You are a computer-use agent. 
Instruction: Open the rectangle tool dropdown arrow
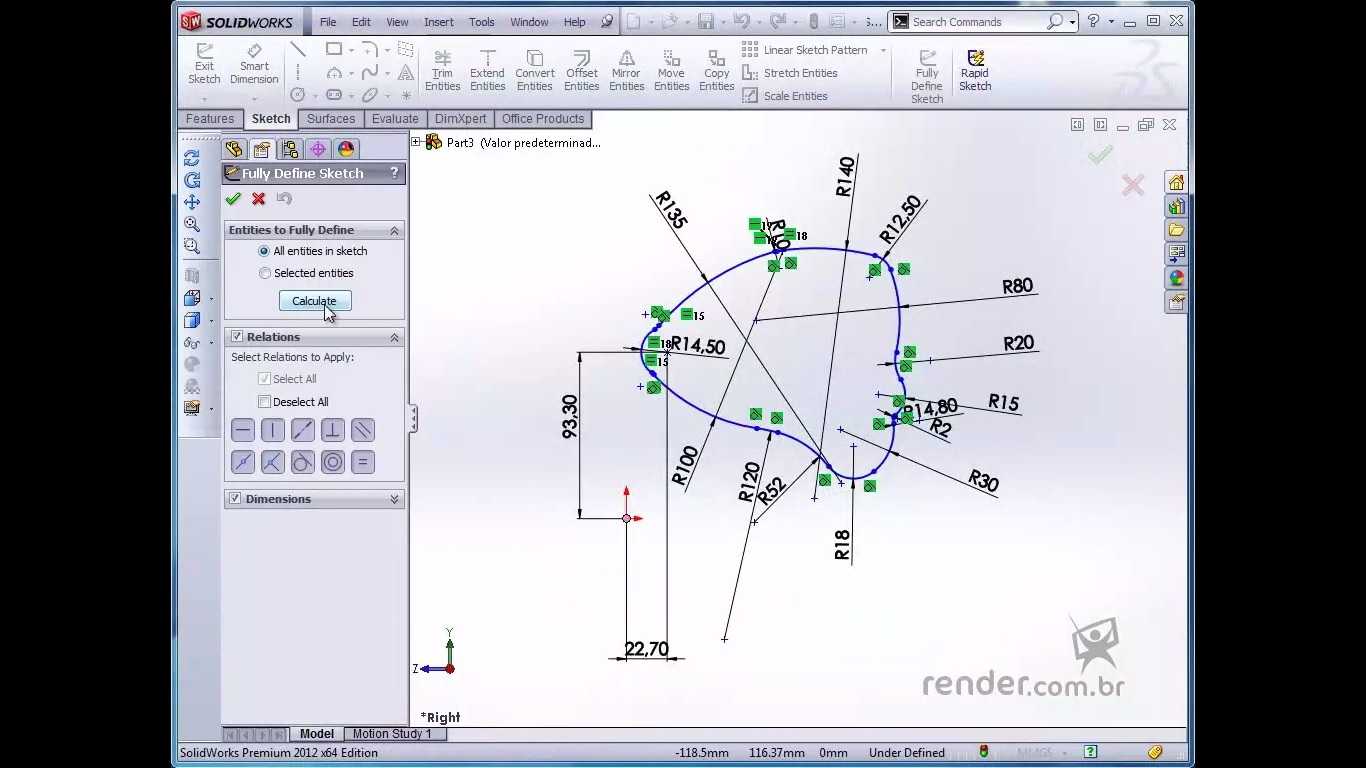350,49
